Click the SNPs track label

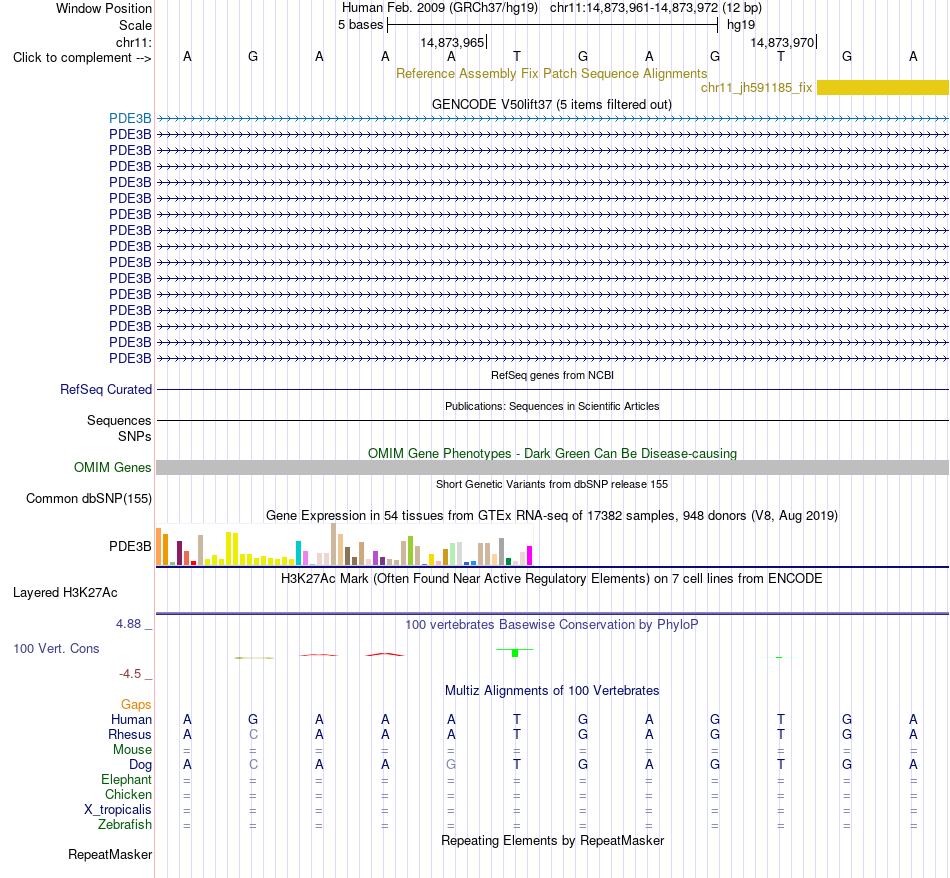click(135, 436)
